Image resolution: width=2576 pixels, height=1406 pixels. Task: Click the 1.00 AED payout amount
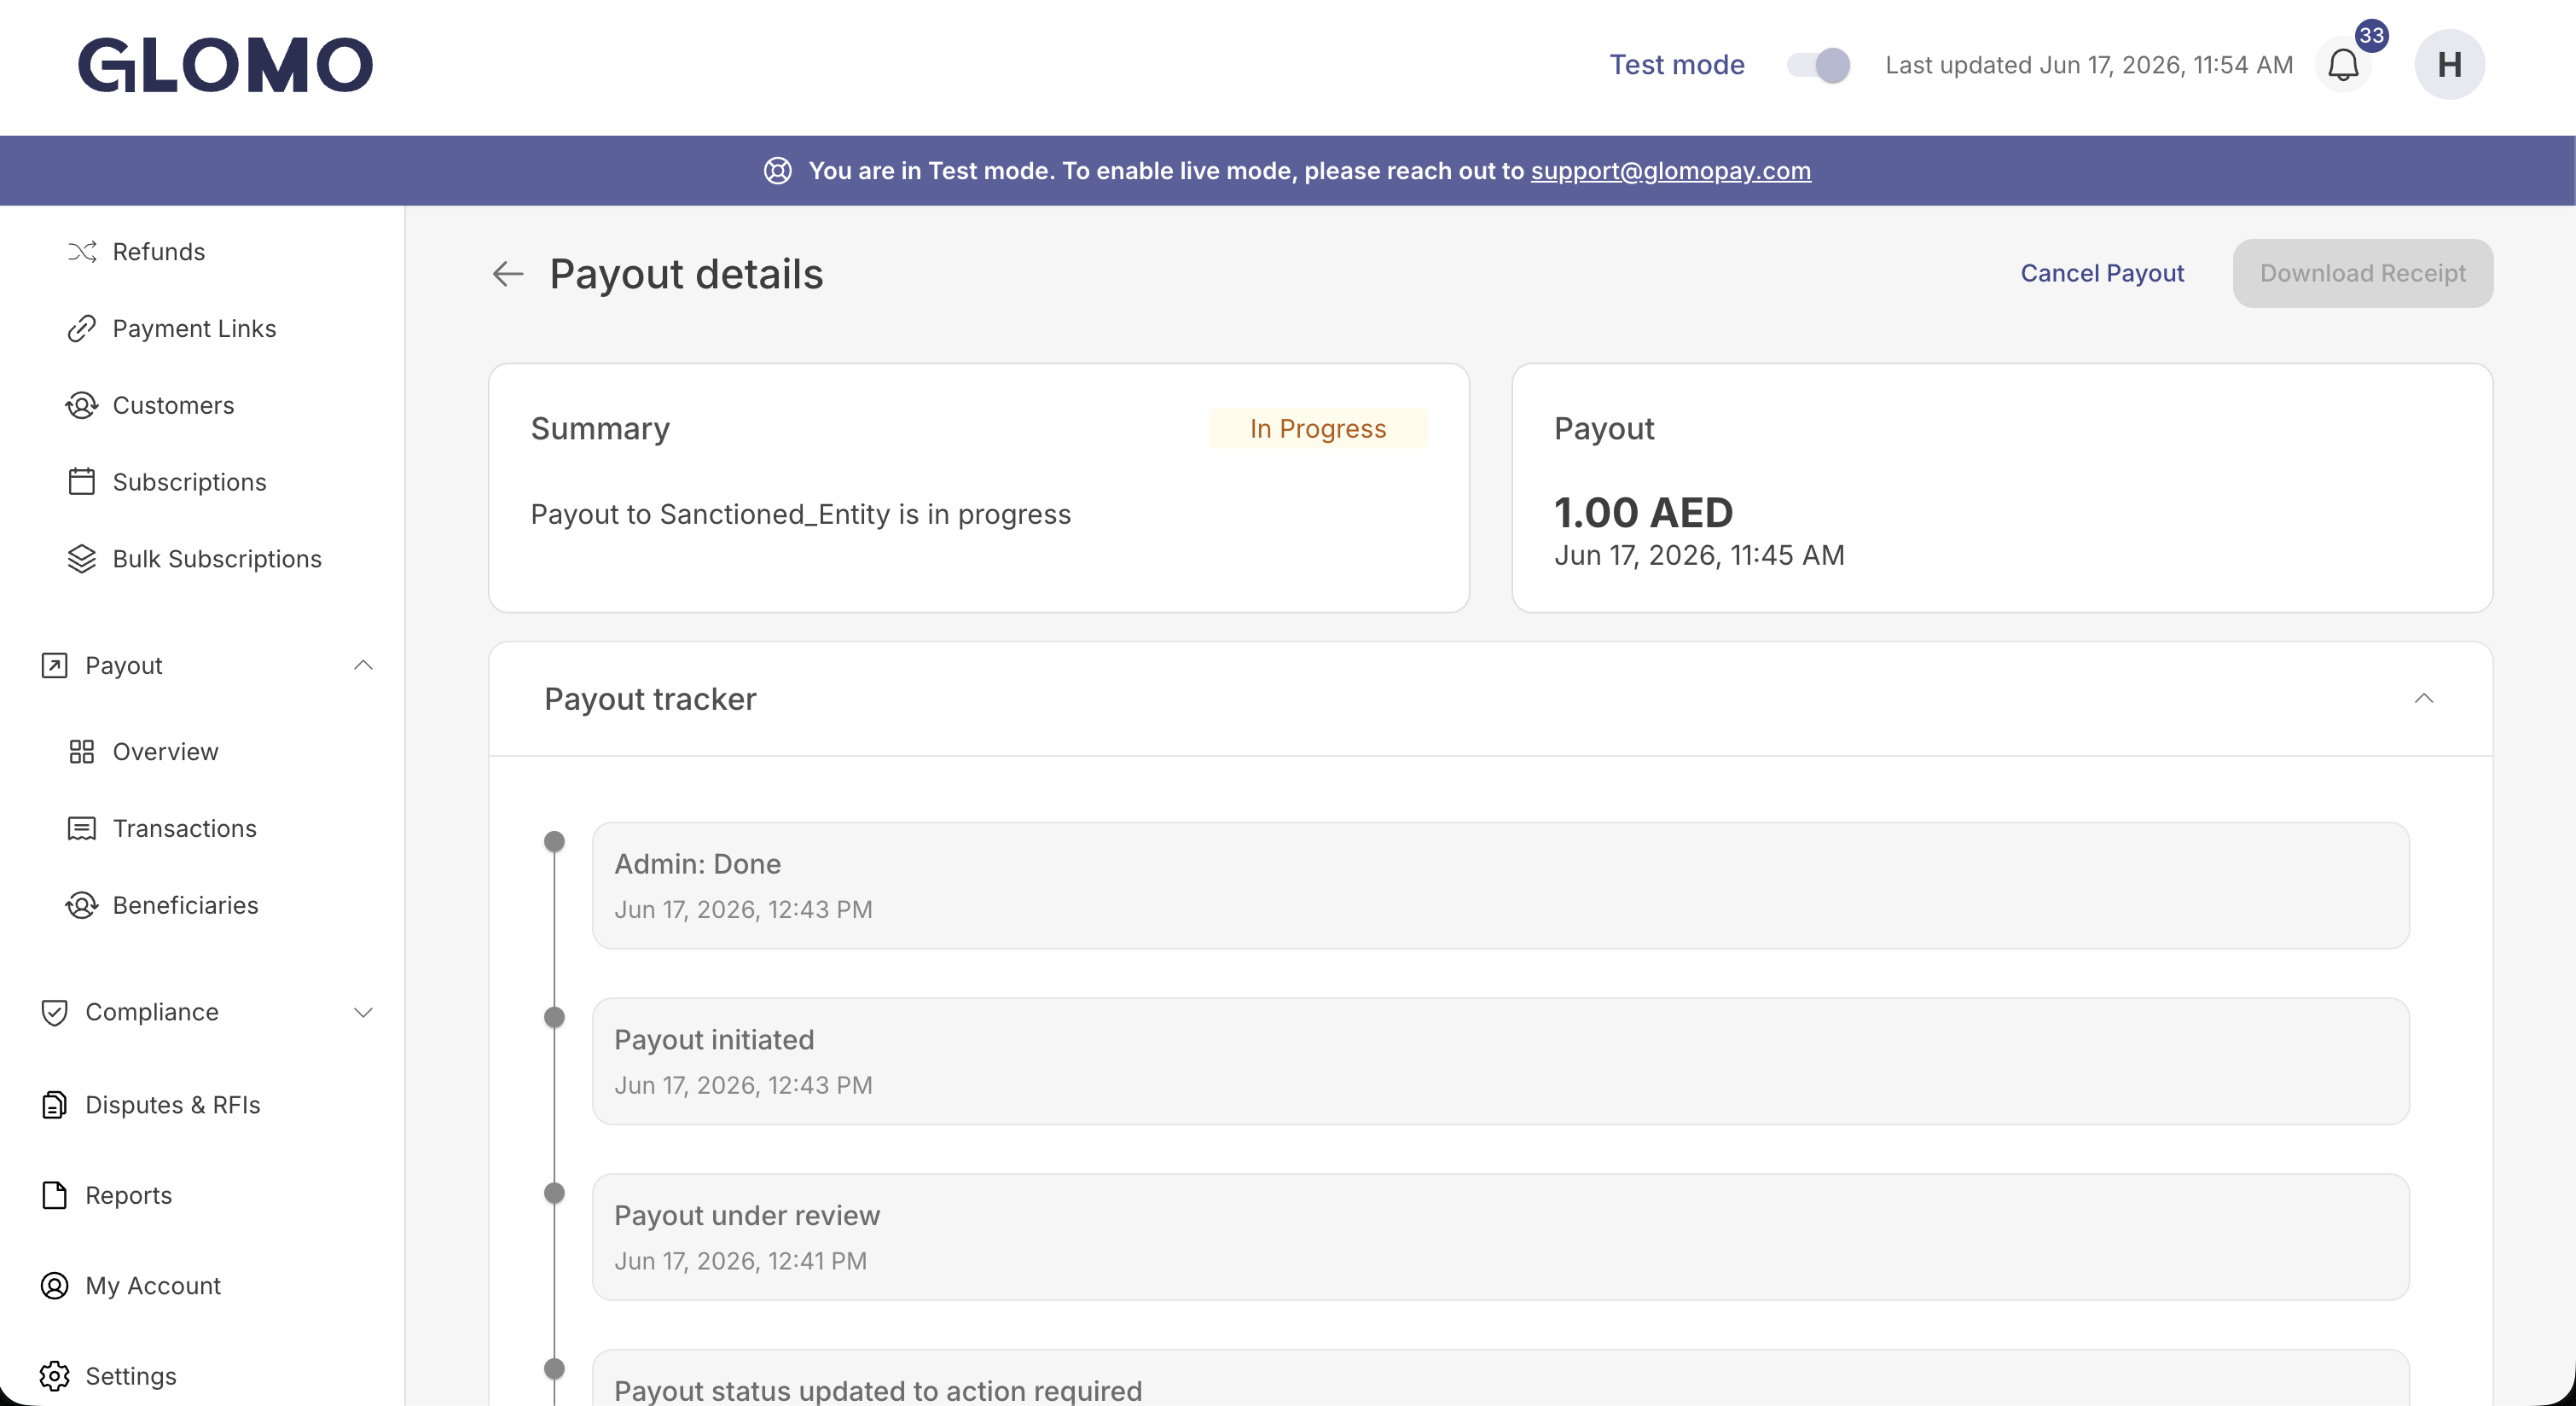[x=1643, y=513]
